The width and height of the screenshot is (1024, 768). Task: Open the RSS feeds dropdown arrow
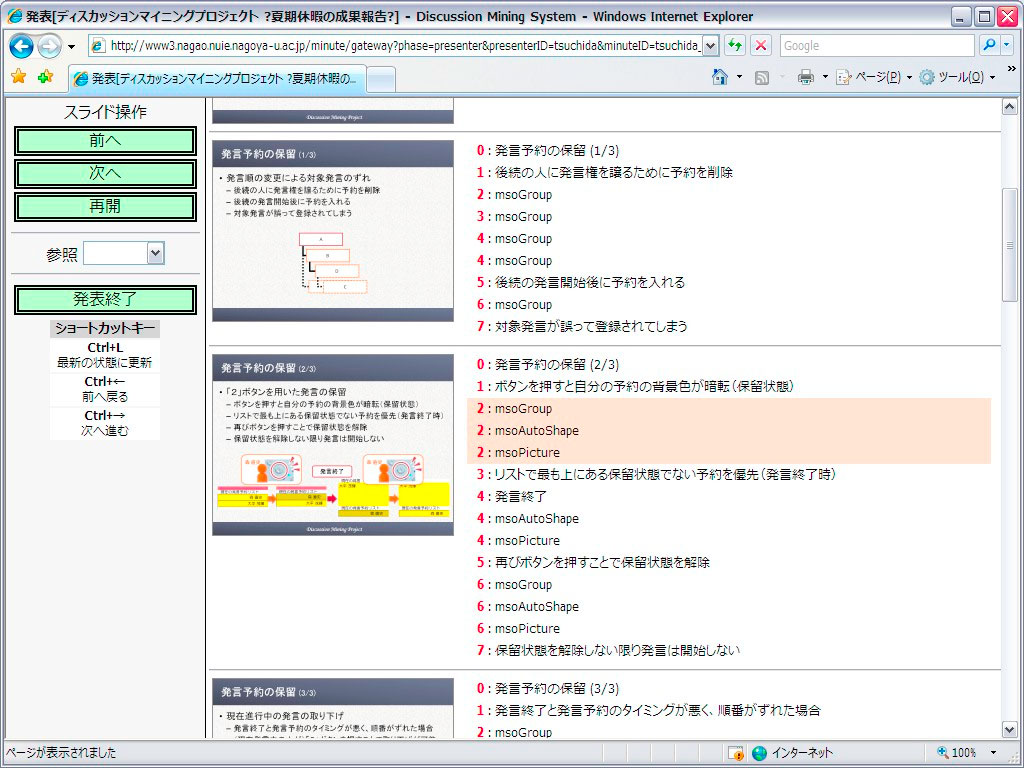tap(782, 77)
